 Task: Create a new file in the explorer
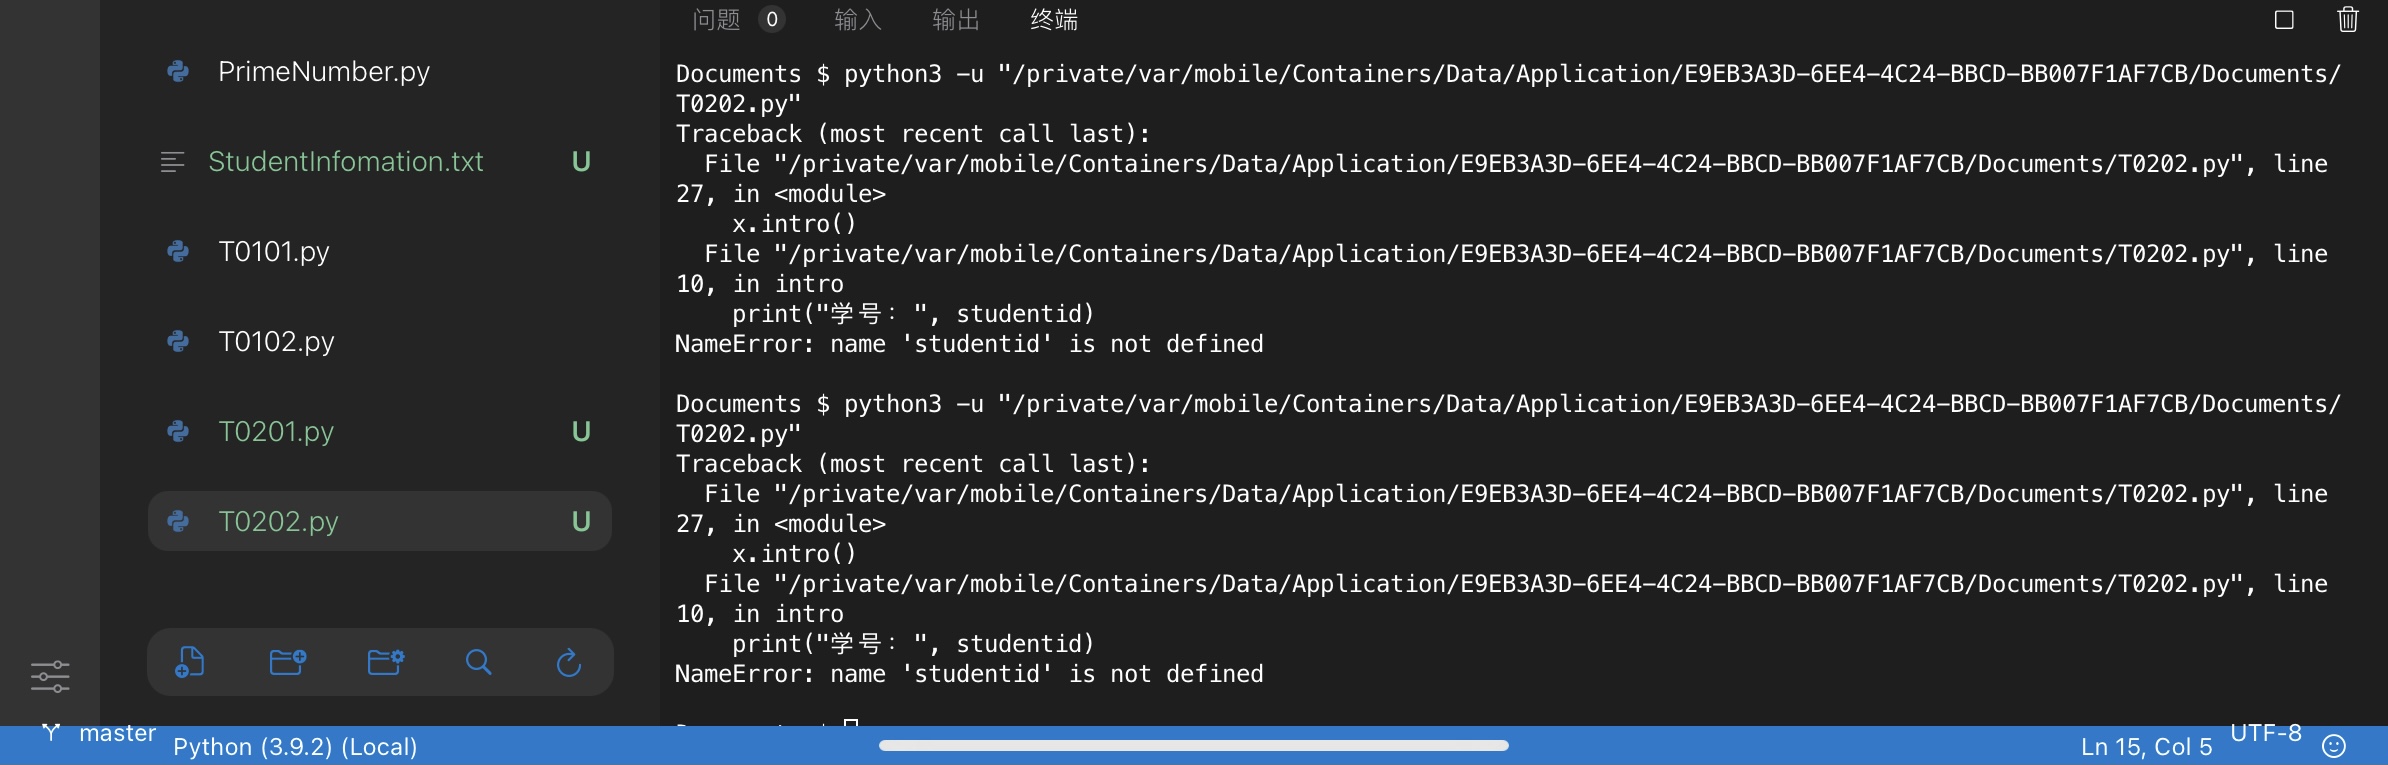[191, 662]
